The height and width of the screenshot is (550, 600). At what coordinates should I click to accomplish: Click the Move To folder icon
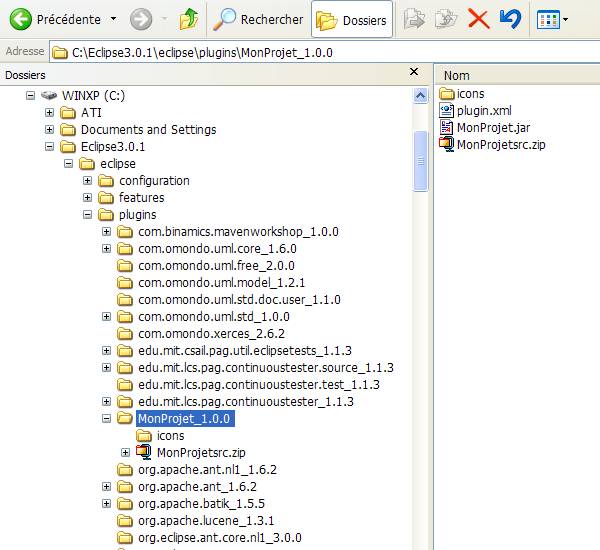[x=414, y=19]
